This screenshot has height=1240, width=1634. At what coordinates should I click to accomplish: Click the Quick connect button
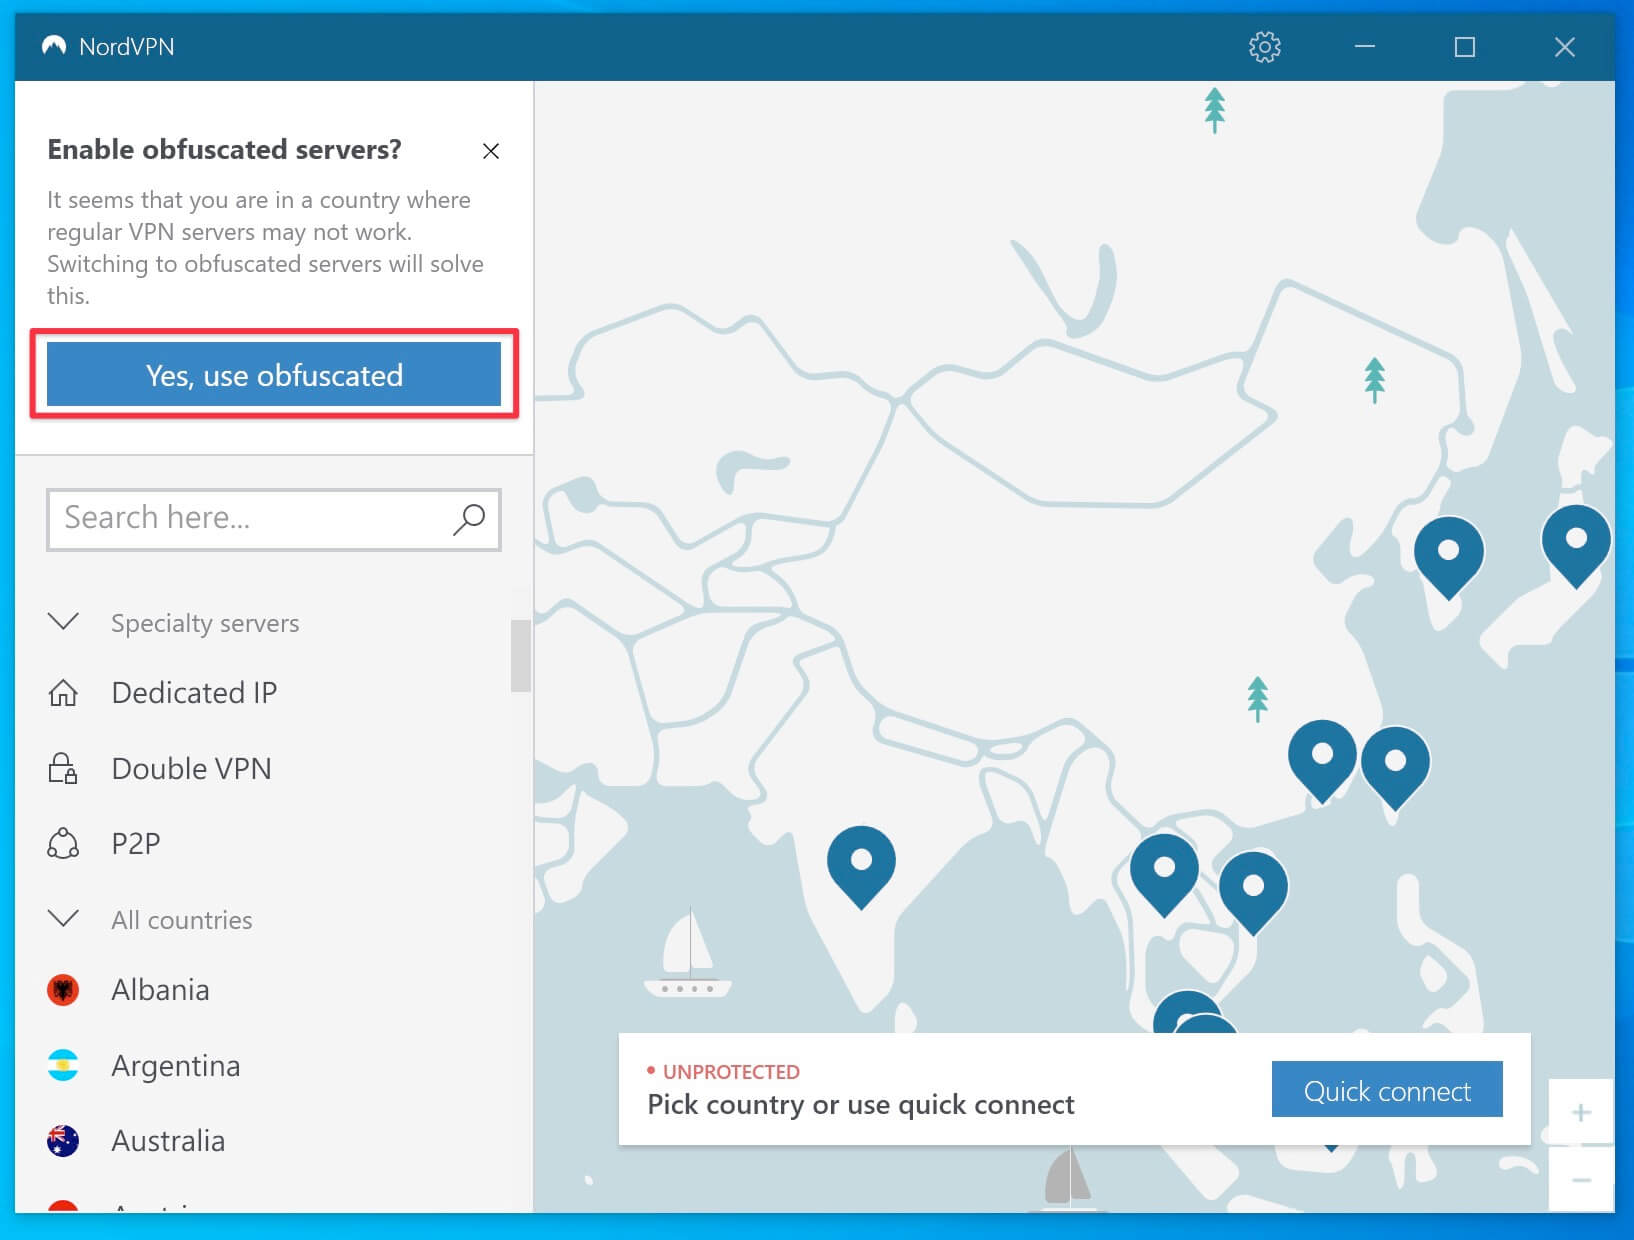1387,1090
